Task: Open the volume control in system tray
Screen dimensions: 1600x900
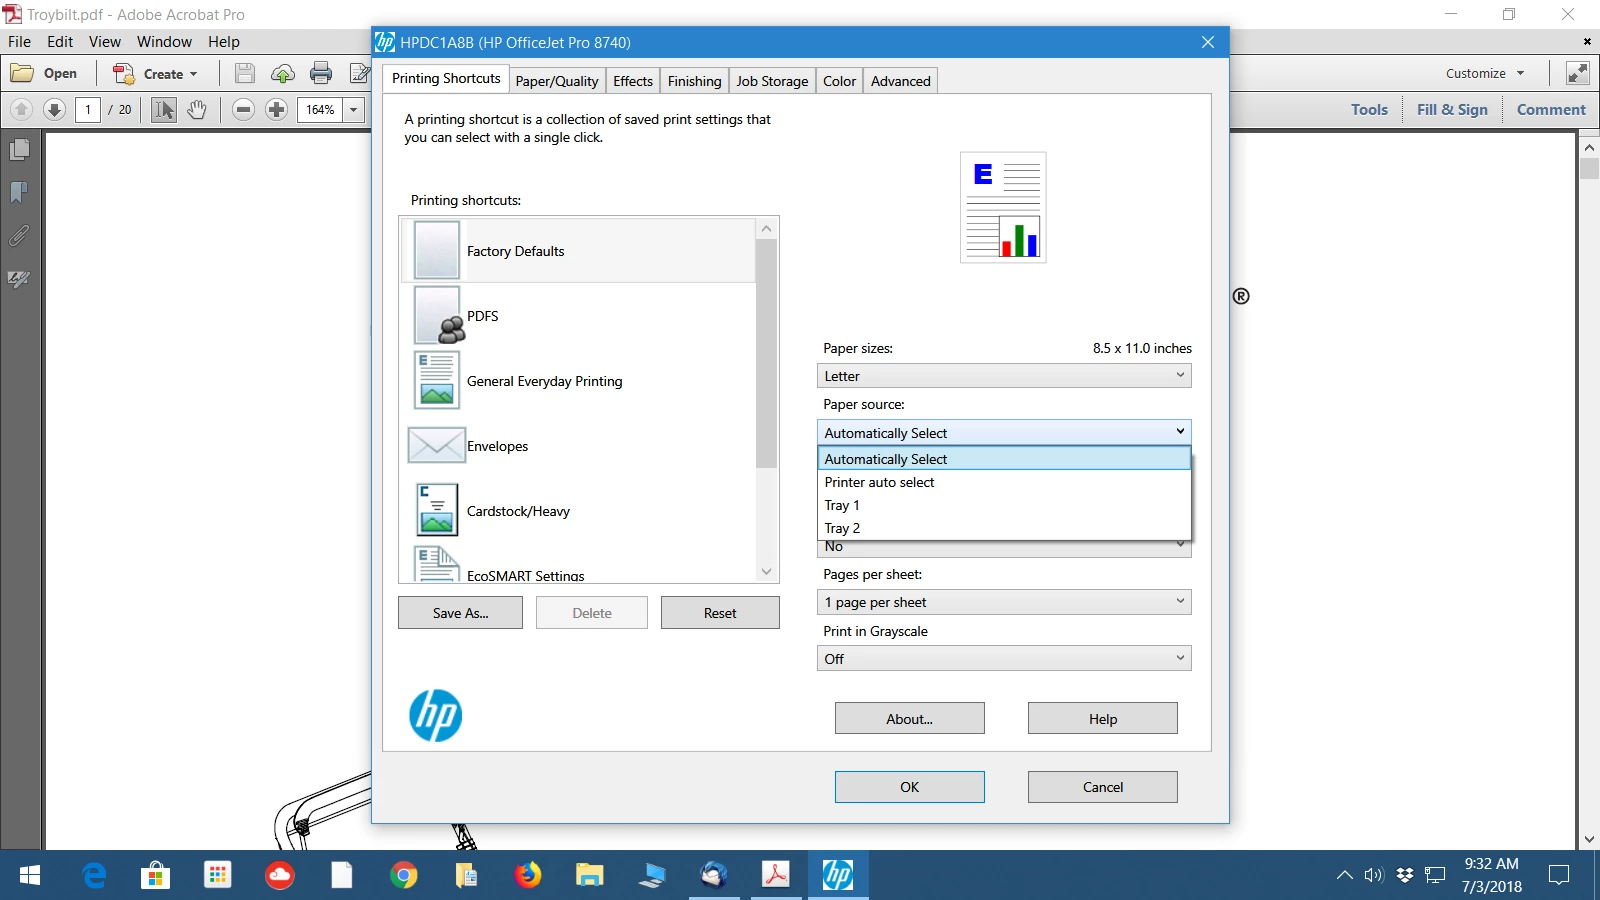Action: point(1374,876)
